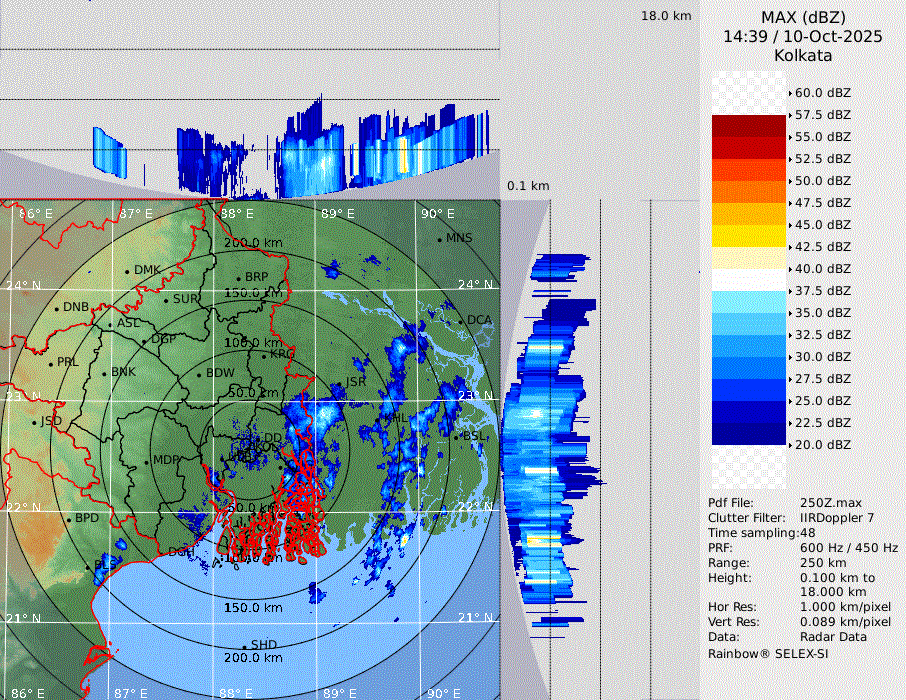This screenshot has width=906, height=700.
Task: Select the darkest navy swatch at scale bottom
Action: point(749,434)
